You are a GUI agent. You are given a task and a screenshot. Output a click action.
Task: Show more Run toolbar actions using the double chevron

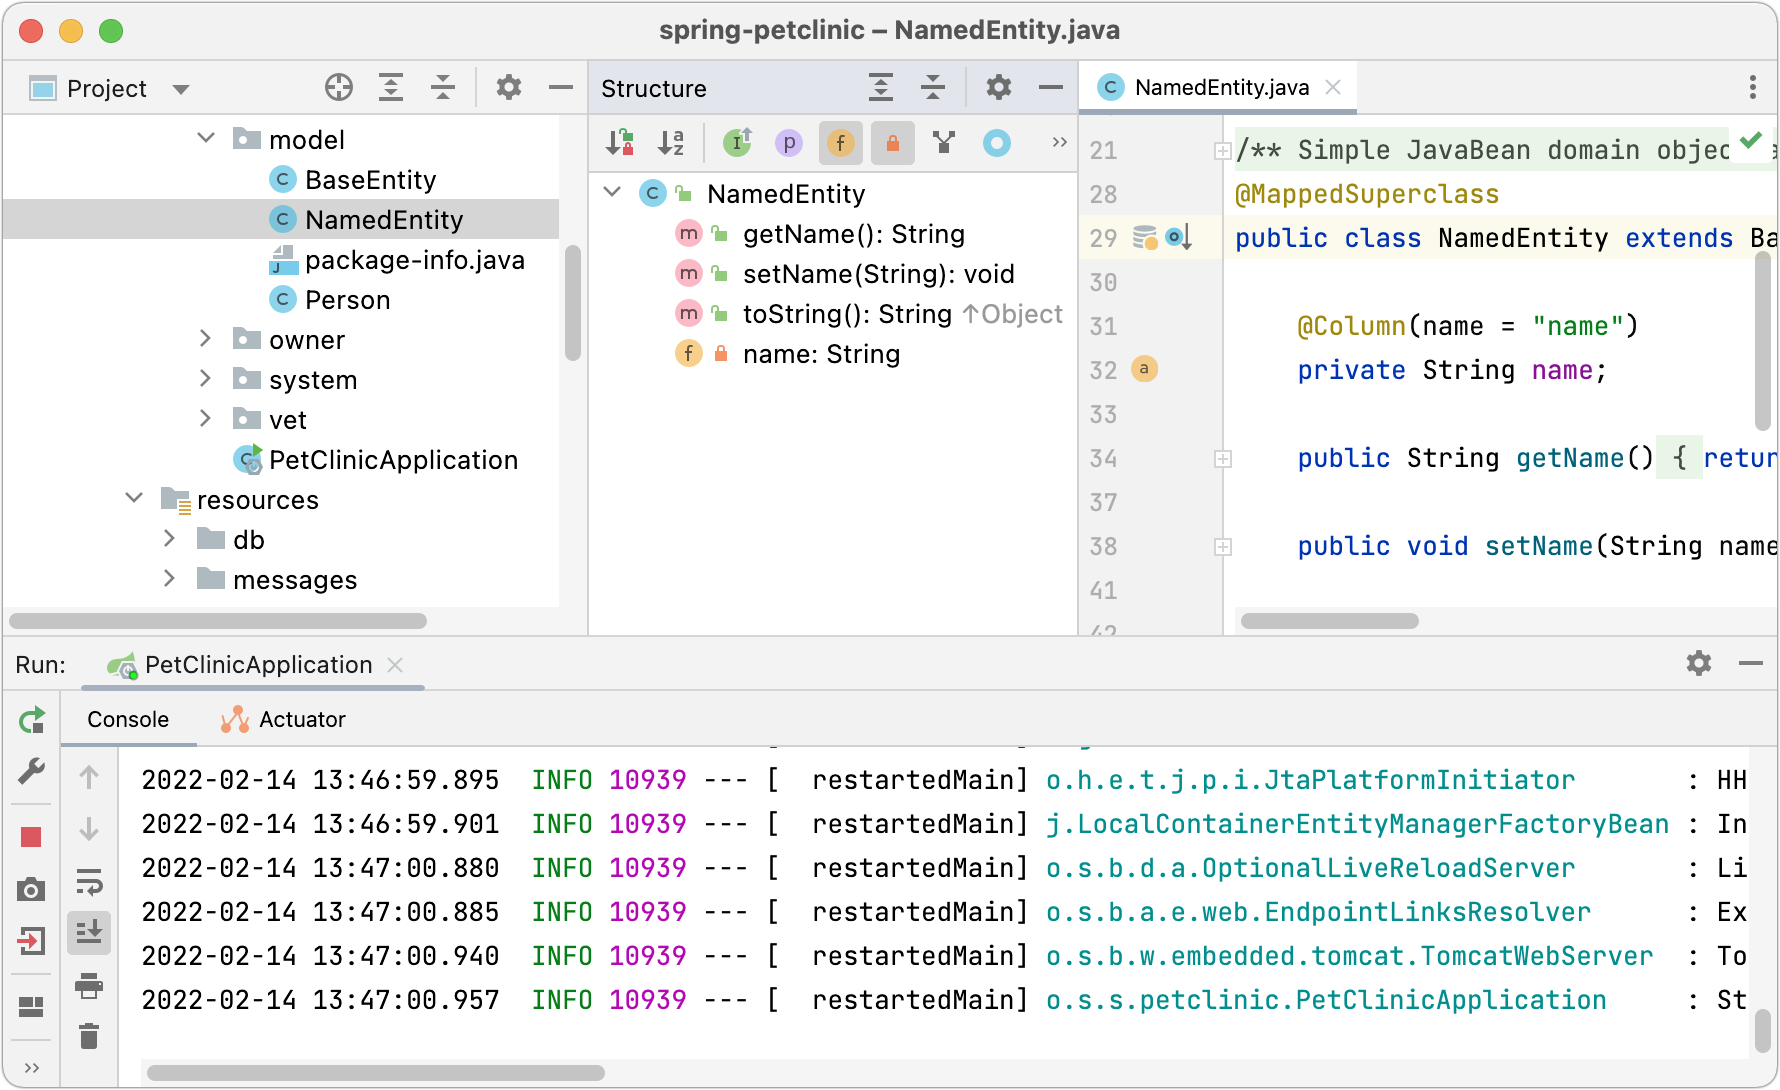pos(32,1068)
